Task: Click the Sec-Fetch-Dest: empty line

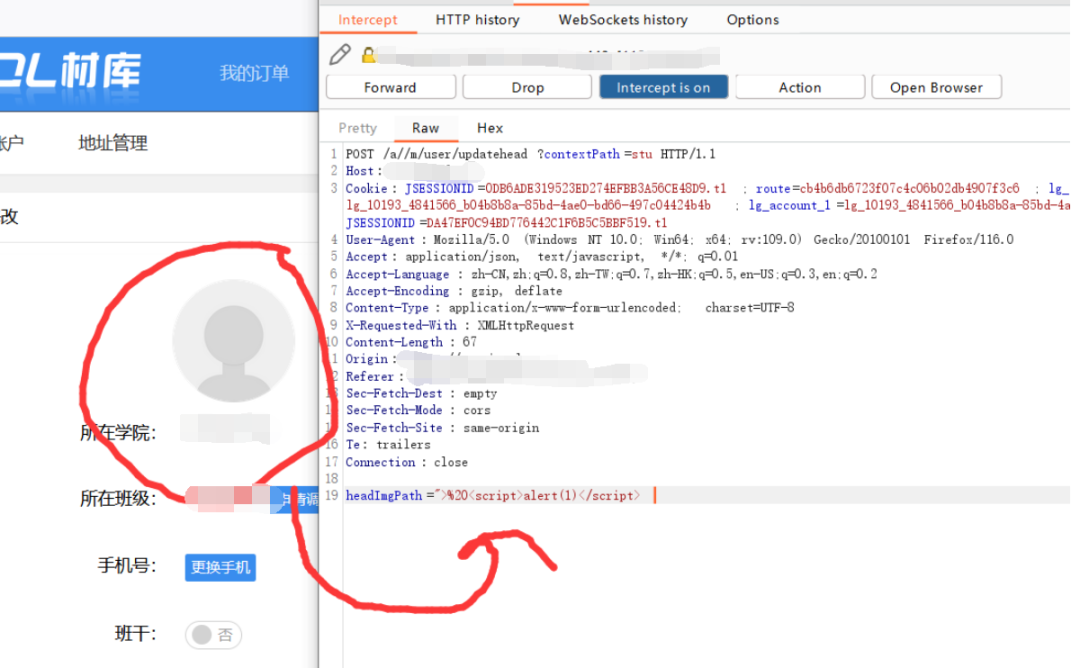Action: [x=421, y=393]
